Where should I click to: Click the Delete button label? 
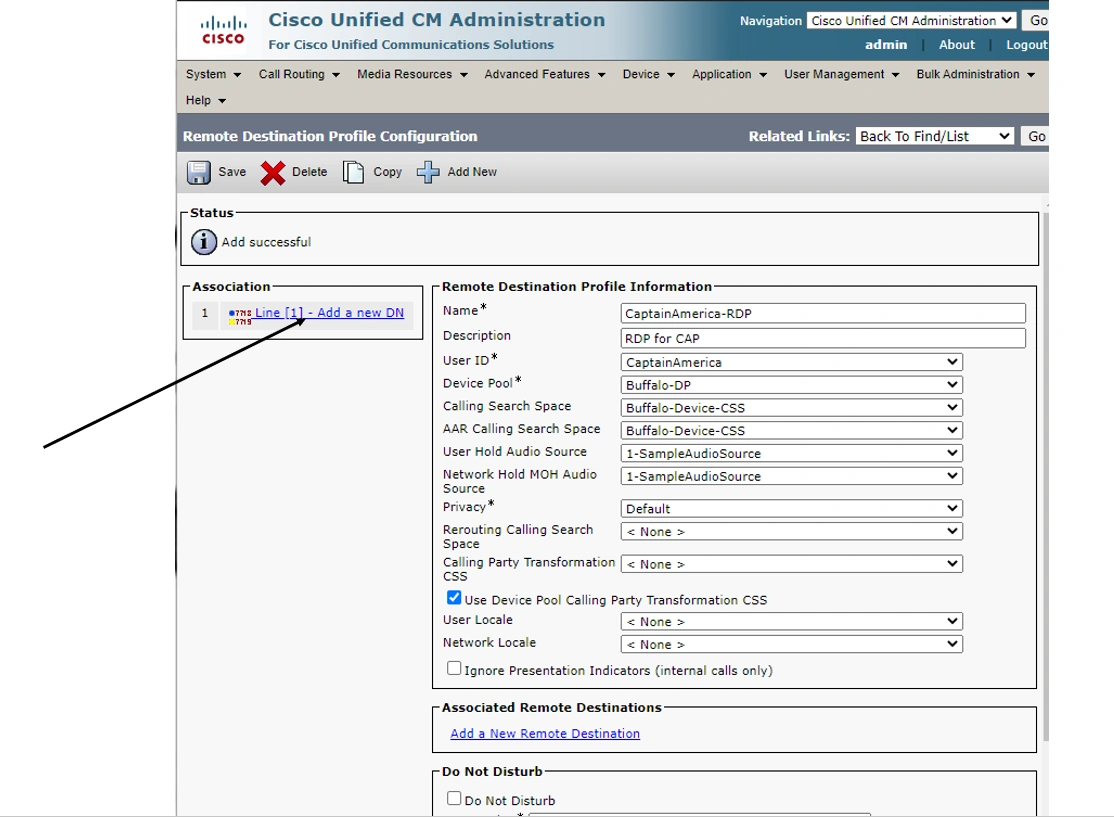point(310,172)
